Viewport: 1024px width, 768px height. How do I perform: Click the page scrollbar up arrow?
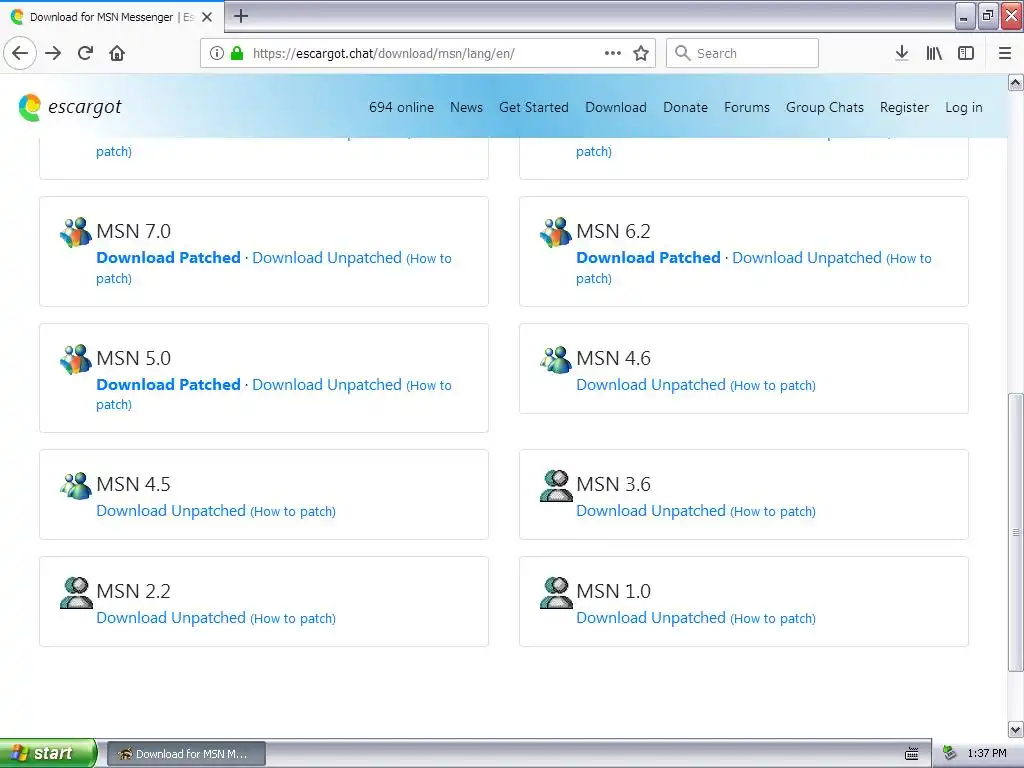pos(1016,83)
